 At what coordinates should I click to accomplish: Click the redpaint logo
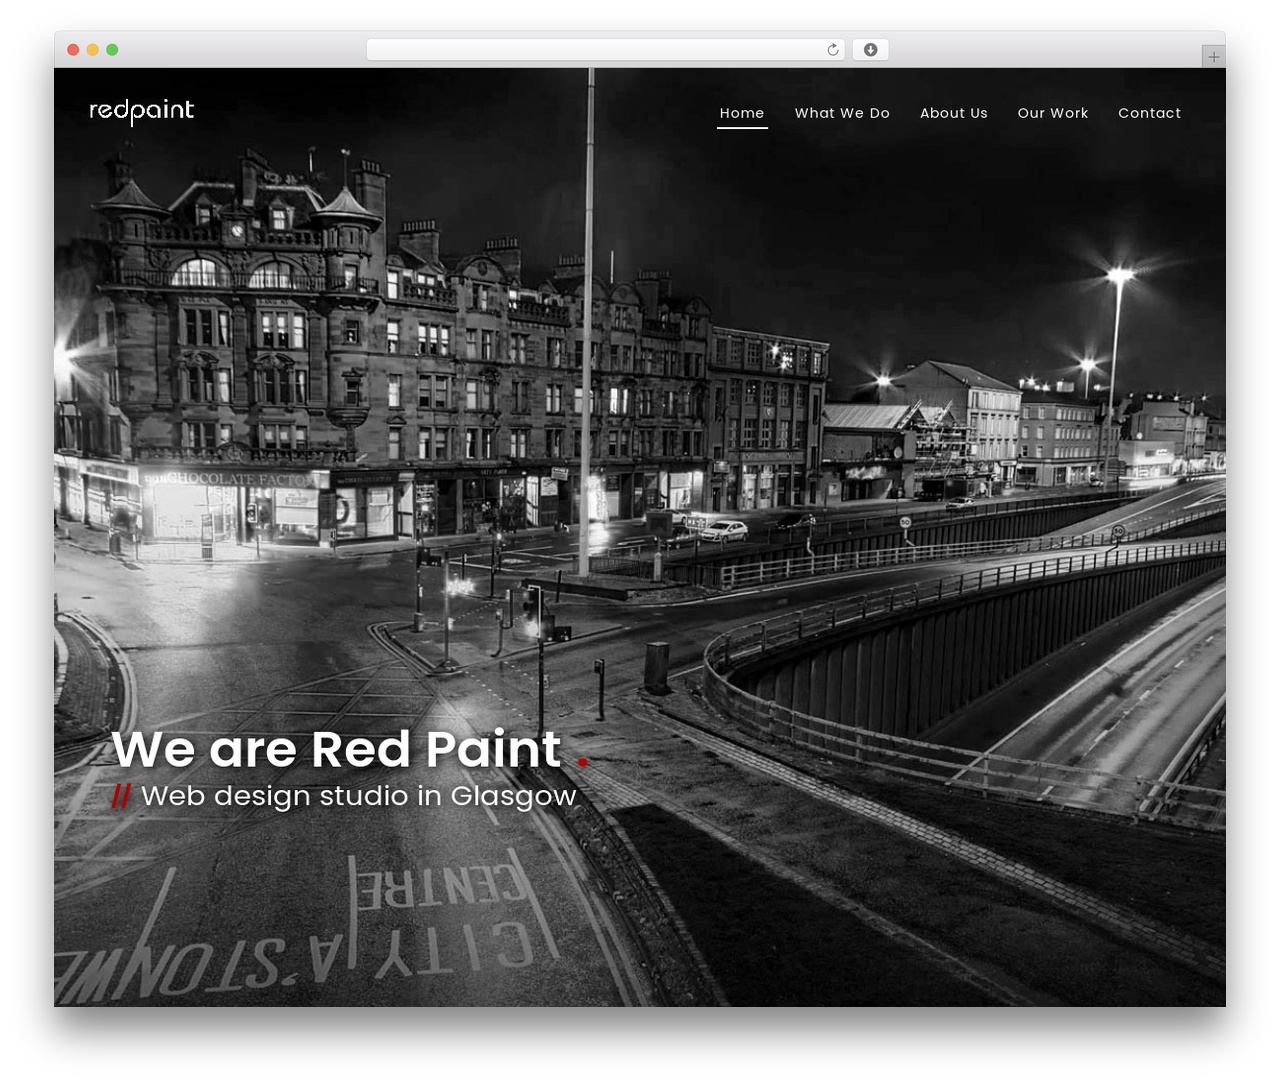tap(141, 111)
